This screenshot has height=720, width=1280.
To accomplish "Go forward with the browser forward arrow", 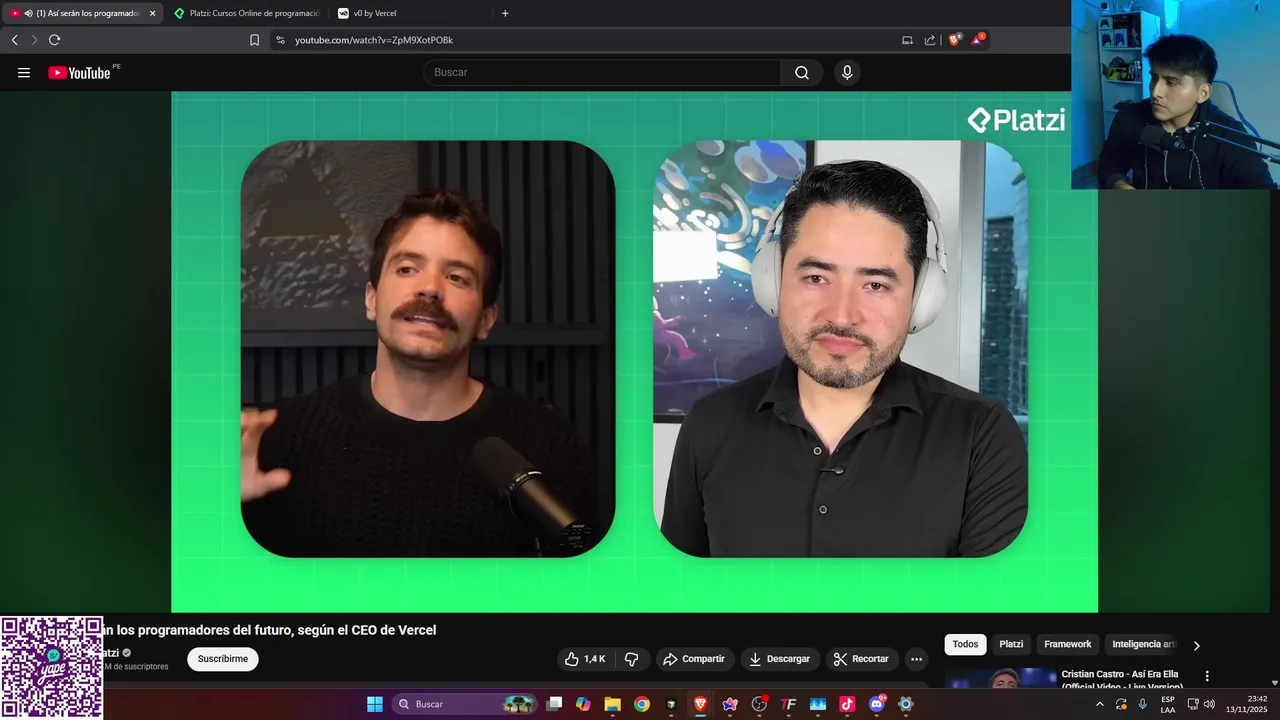I will tap(33, 40).
